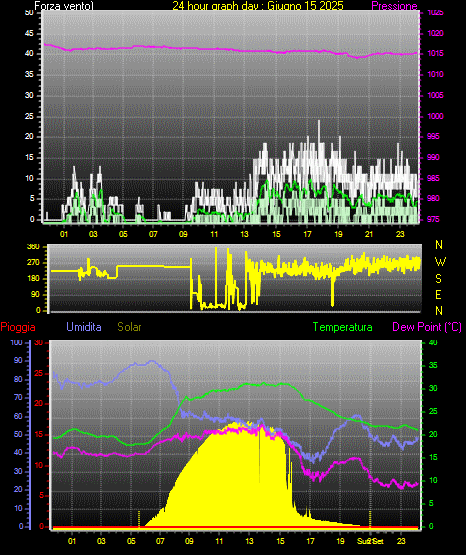Viewport: 466px width, 555px height.
Task: Click the Forza vento title label
Action: point(64,6)
